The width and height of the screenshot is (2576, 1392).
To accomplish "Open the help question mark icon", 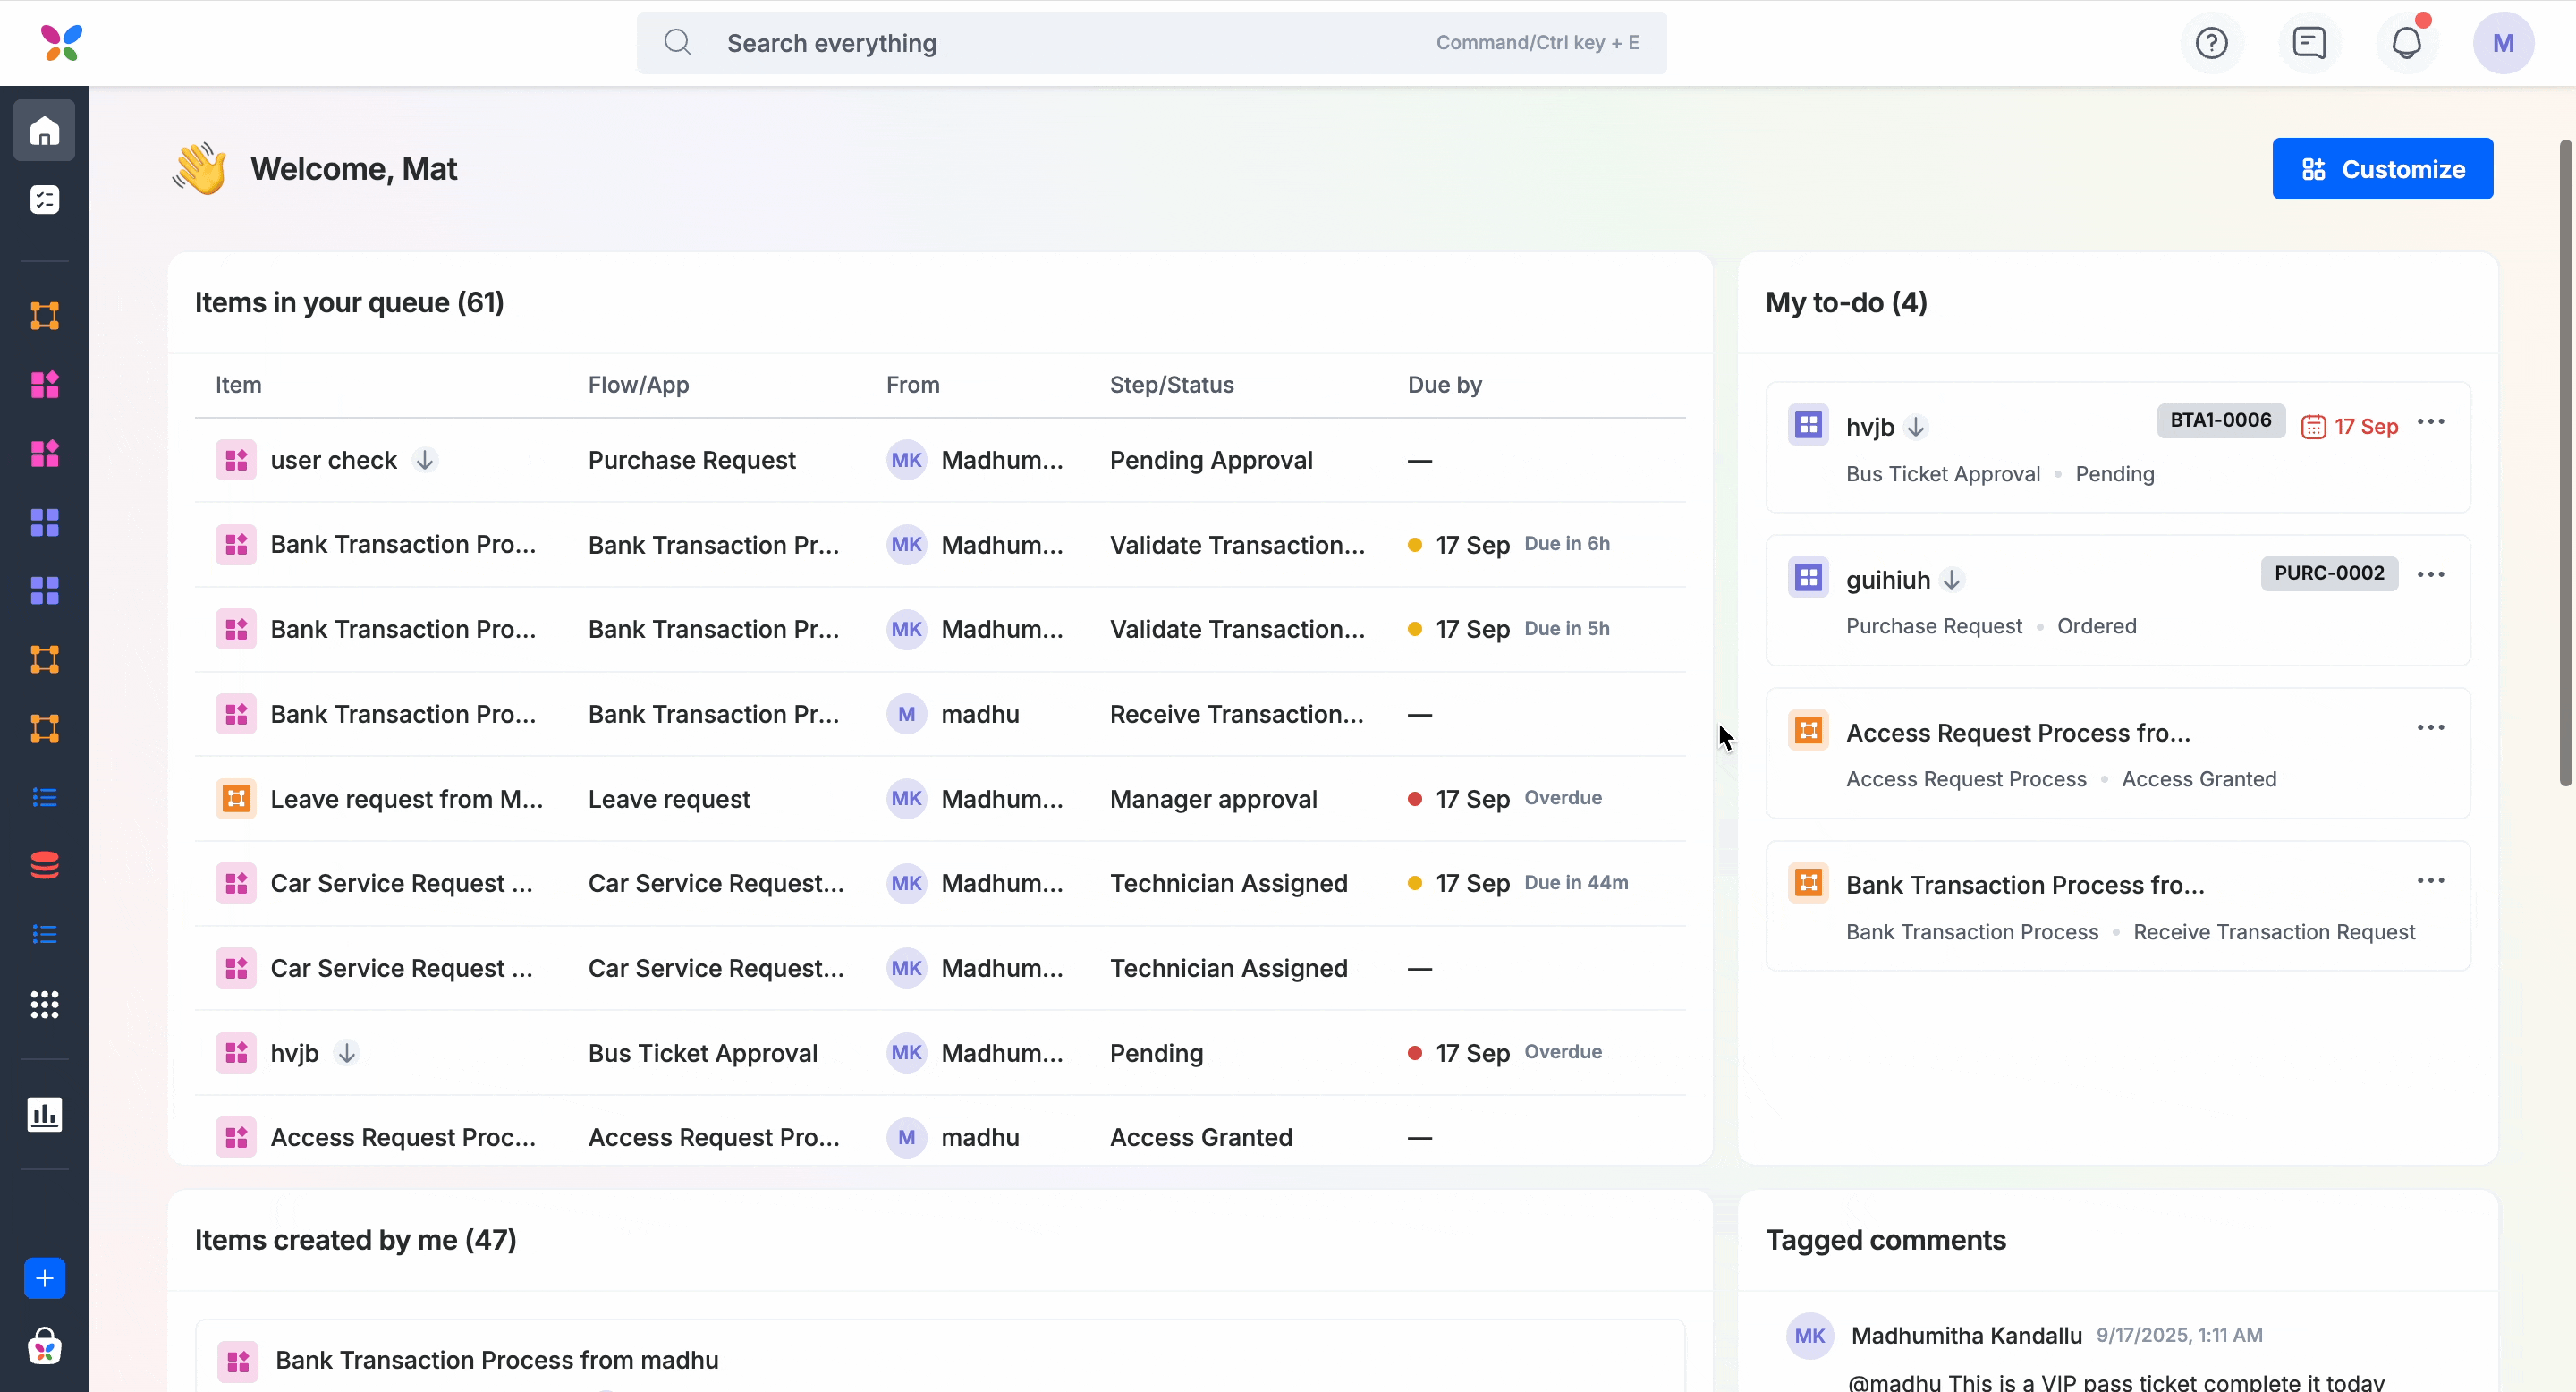I will pyautogui.click(x=2211, y=43).
